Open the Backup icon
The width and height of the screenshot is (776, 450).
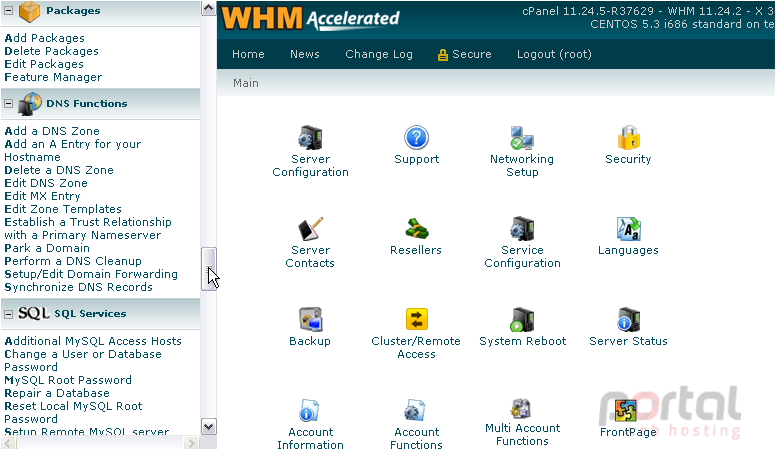[310, 319]
